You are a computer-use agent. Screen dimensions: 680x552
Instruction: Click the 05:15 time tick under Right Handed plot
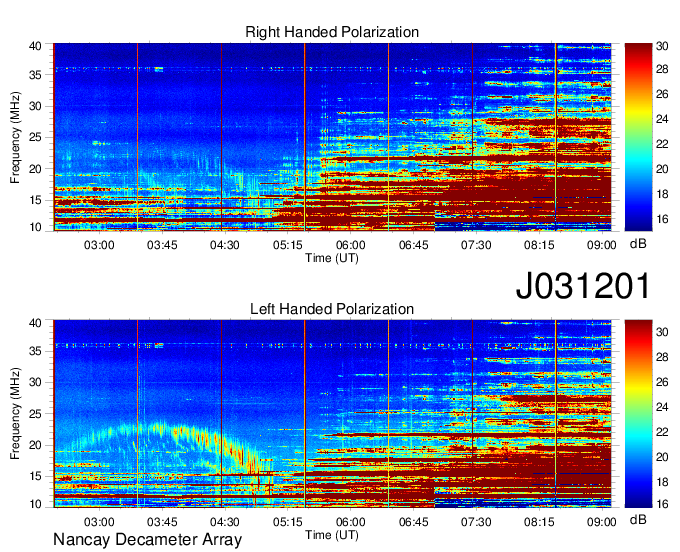288,245
